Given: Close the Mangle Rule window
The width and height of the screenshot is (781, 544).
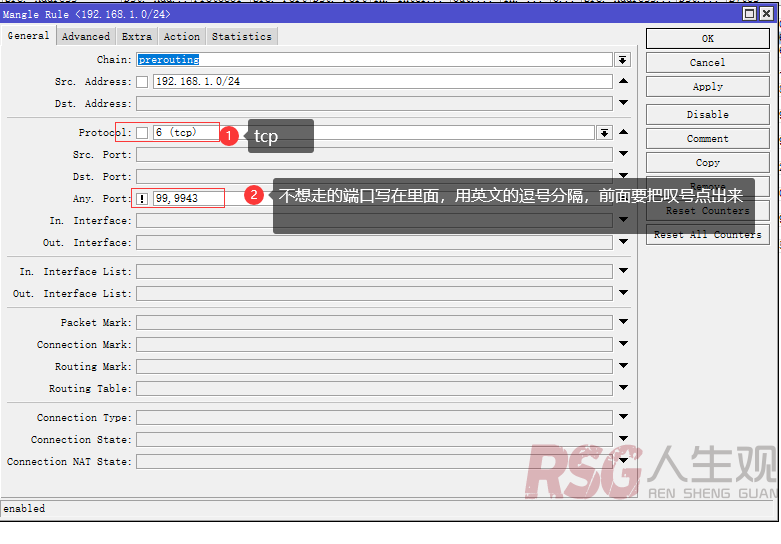Looking at the screenshot, I should [766, 13].
